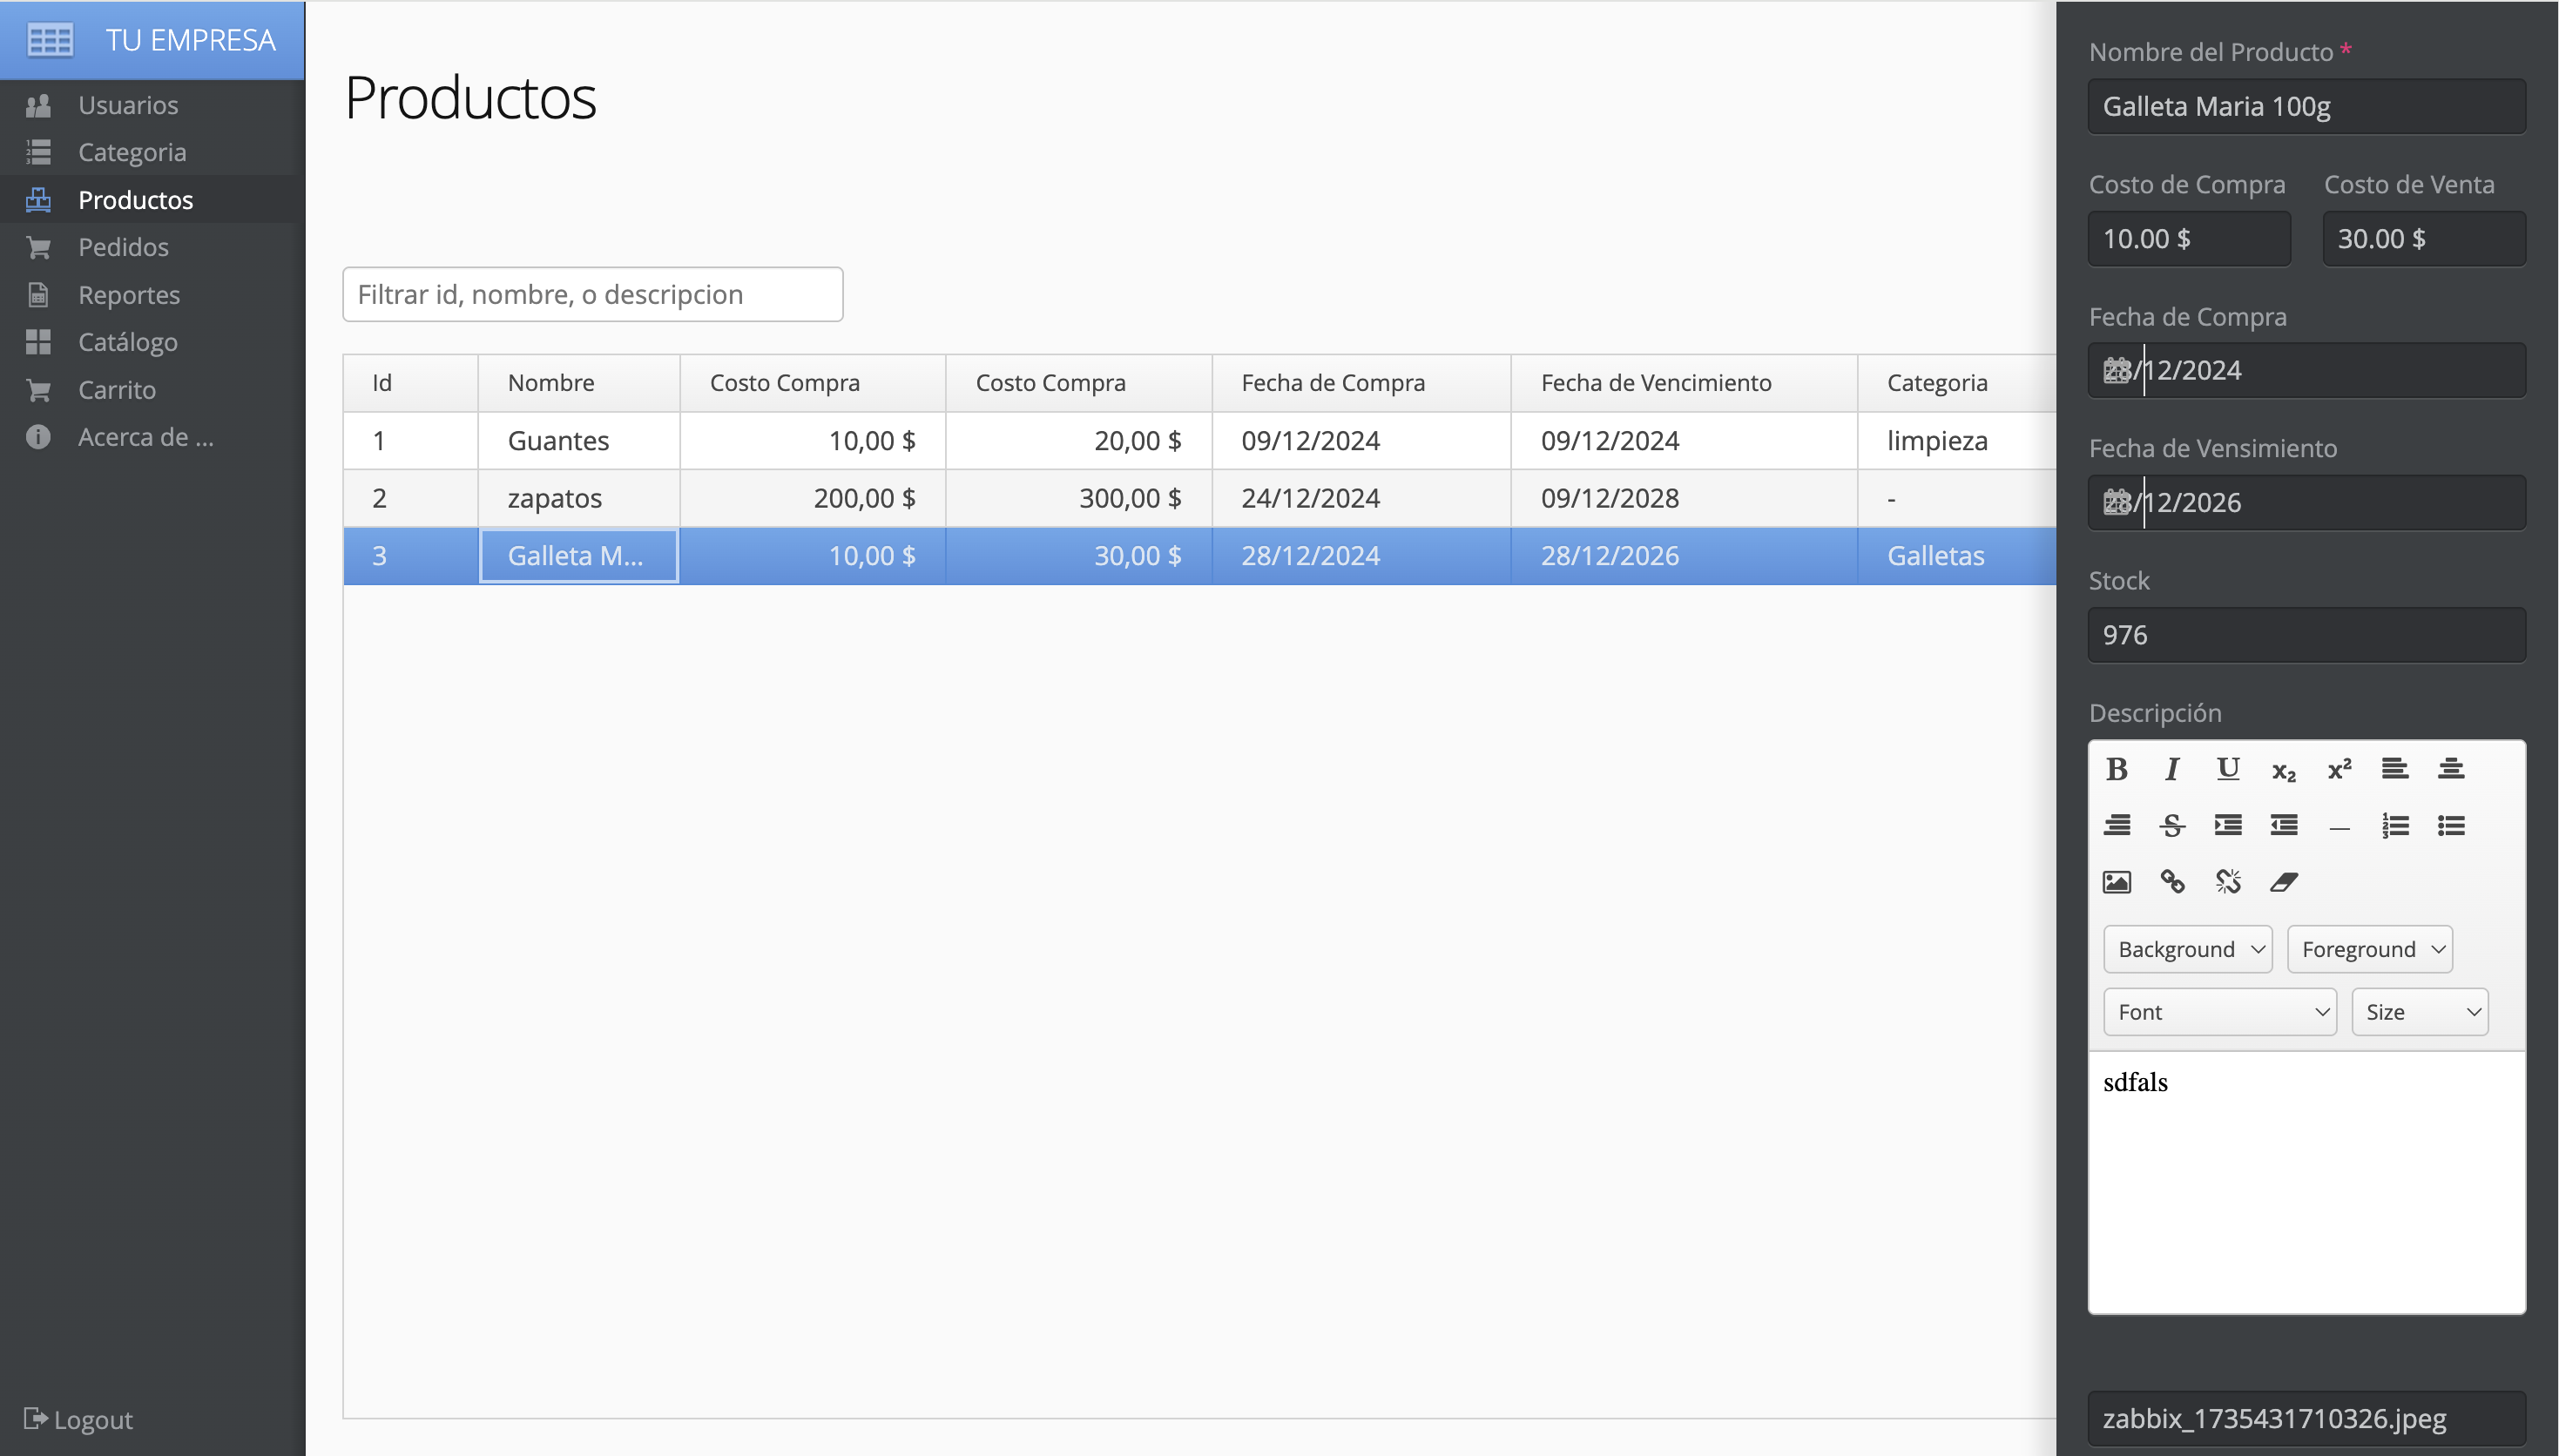Apply strikethrough formatting
This screenshot has height=1456, width=2559.
click(x=2172, y=825)
